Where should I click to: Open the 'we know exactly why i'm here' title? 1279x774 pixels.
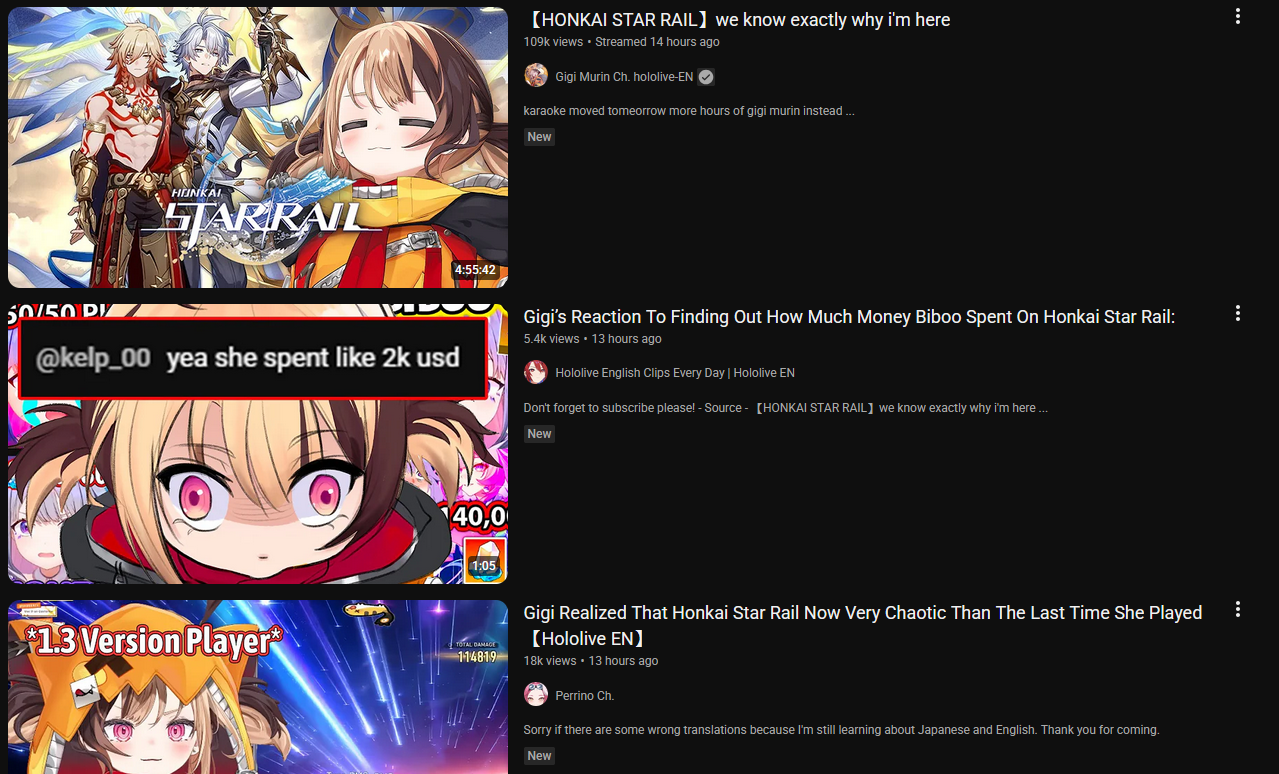pyautogui.click(x=737, y=20)
